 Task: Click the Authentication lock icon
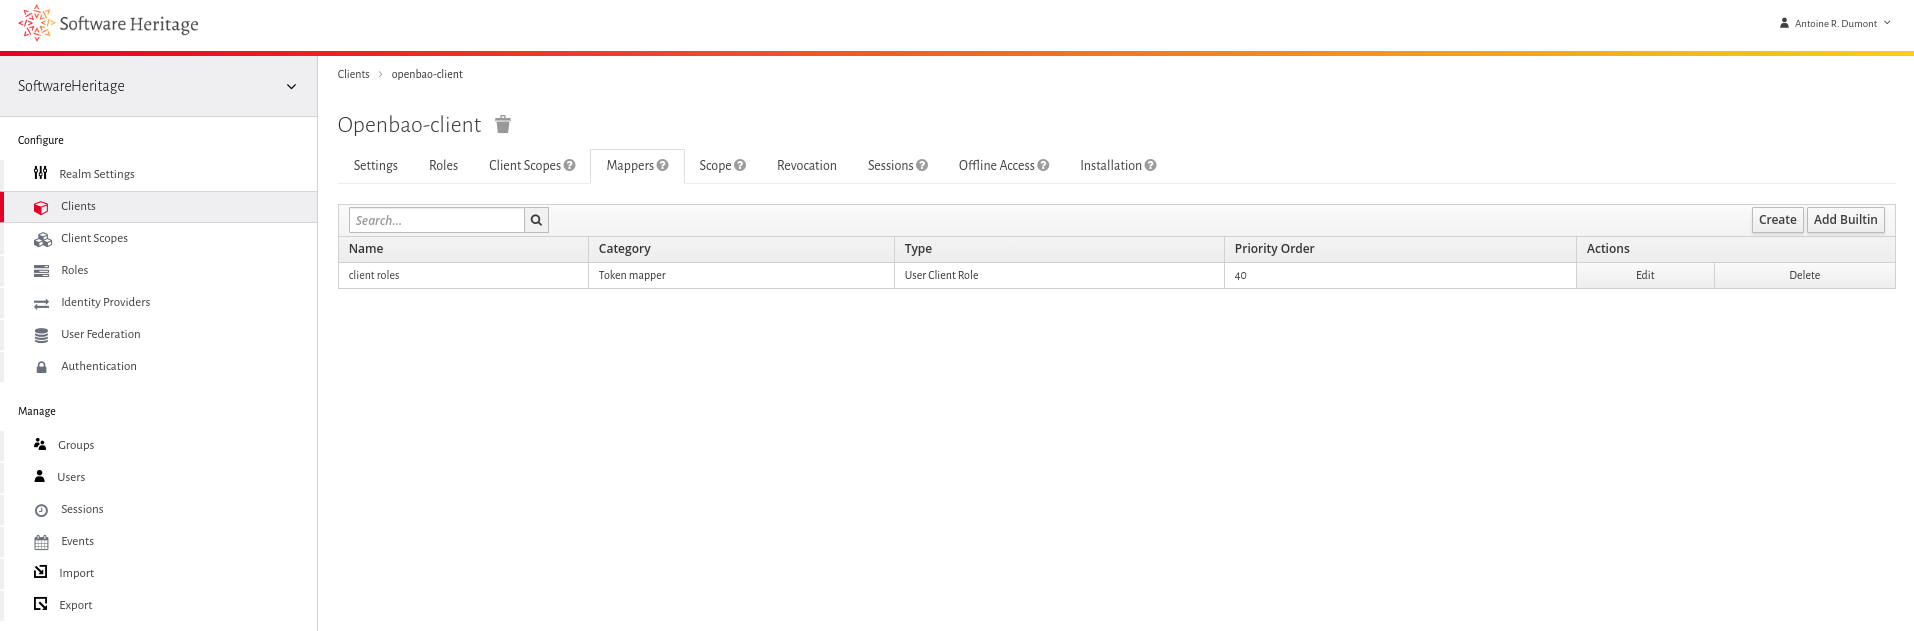(x=41, y=367)
